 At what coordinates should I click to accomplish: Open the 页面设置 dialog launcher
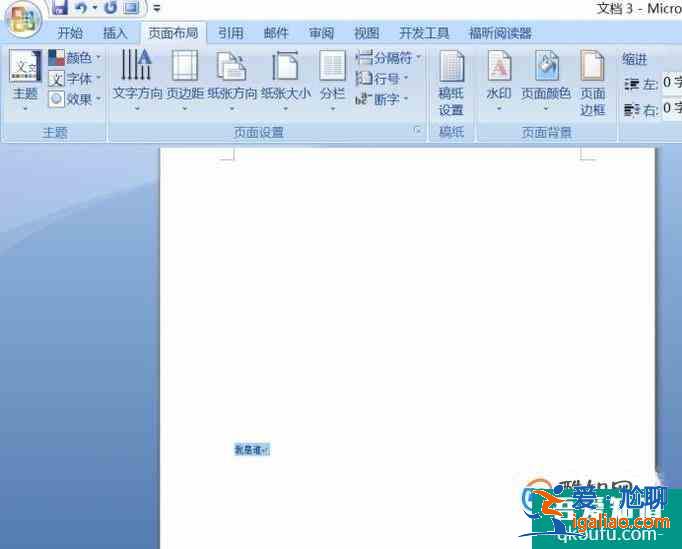pyautogui.click(x=418, y=130)
